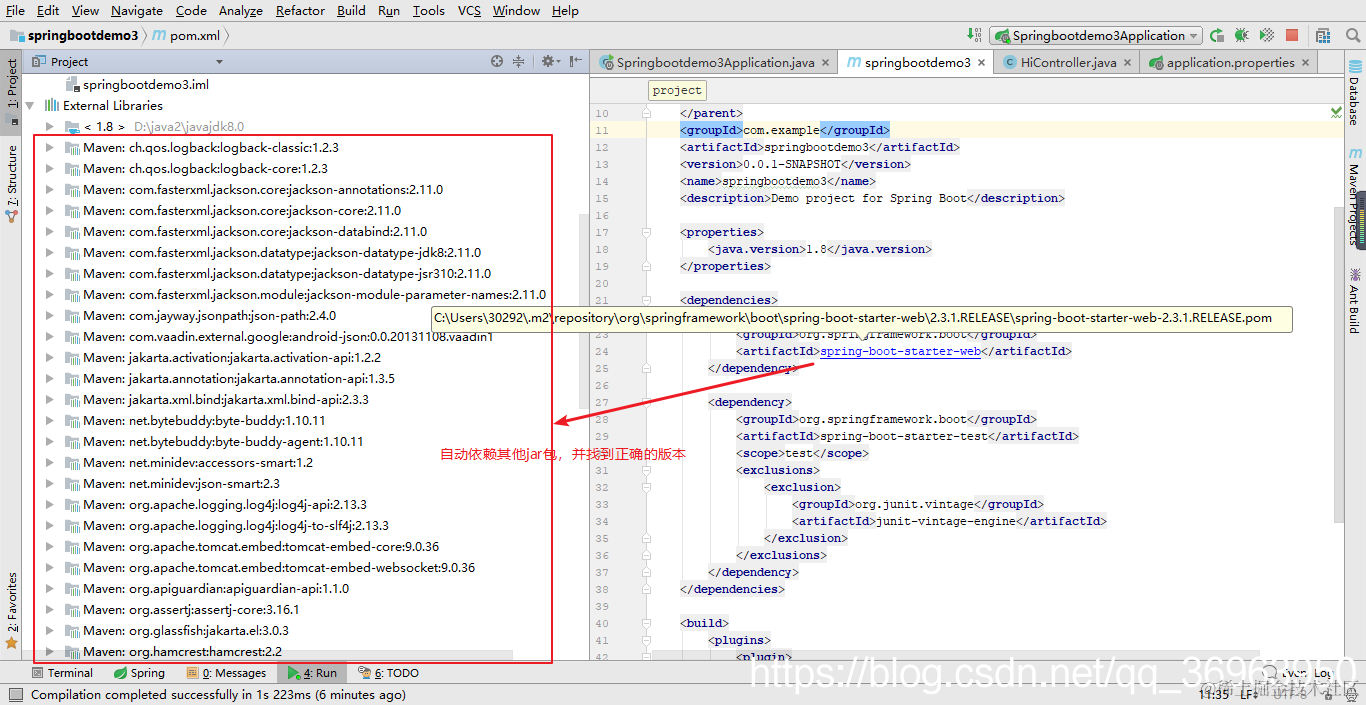
Task: Close the HiController.java tab
Action: [x=1127, y=62]
